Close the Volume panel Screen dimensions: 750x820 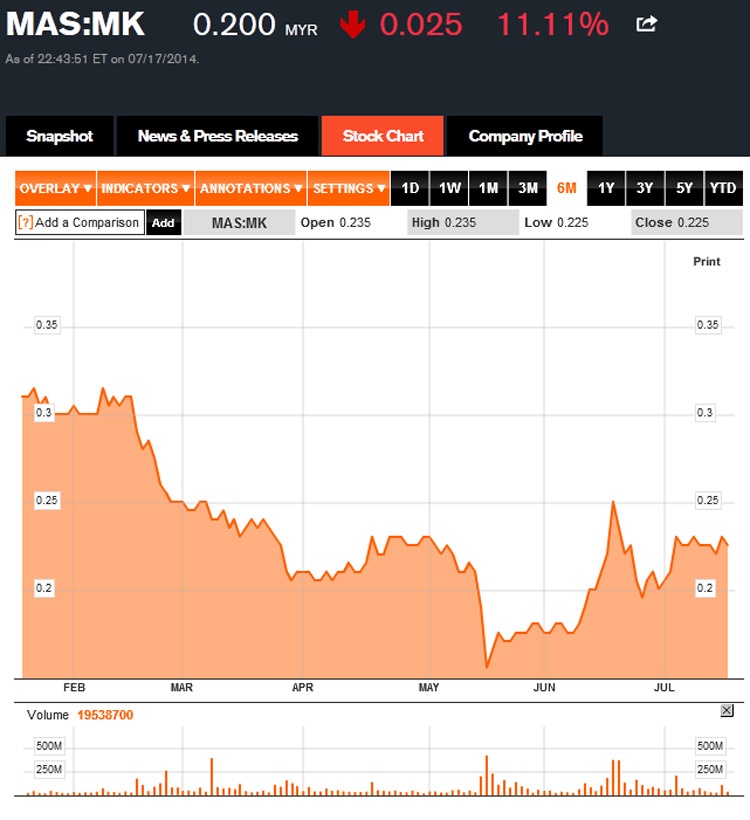pyautogui.click(x=727, y=710)
